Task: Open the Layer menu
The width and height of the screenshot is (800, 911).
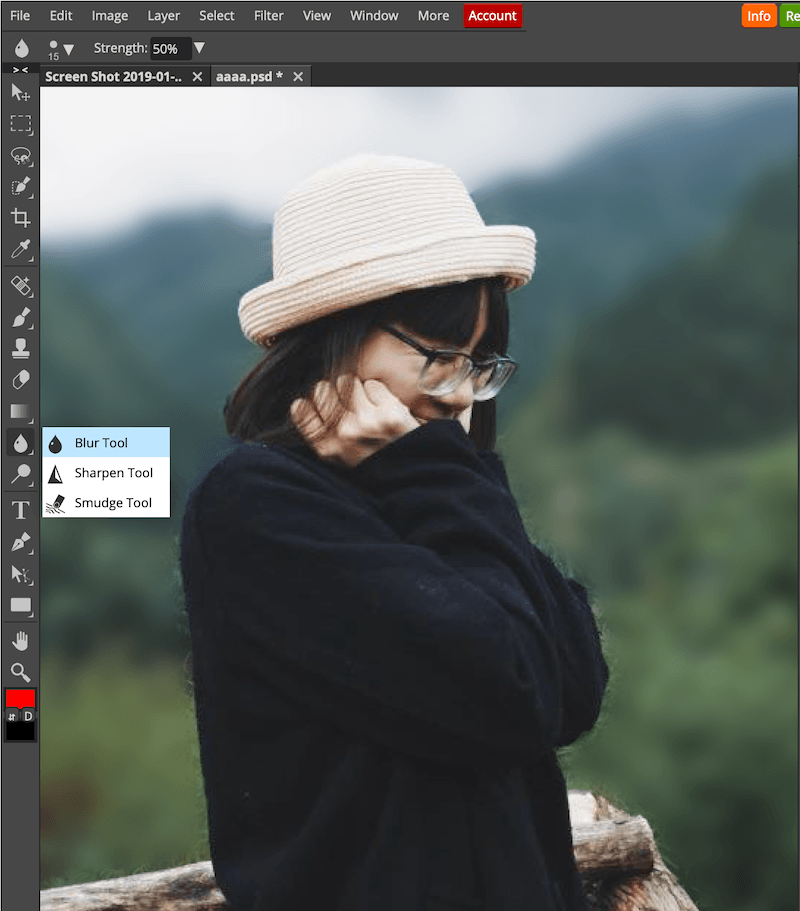Action: pos(163,16)
